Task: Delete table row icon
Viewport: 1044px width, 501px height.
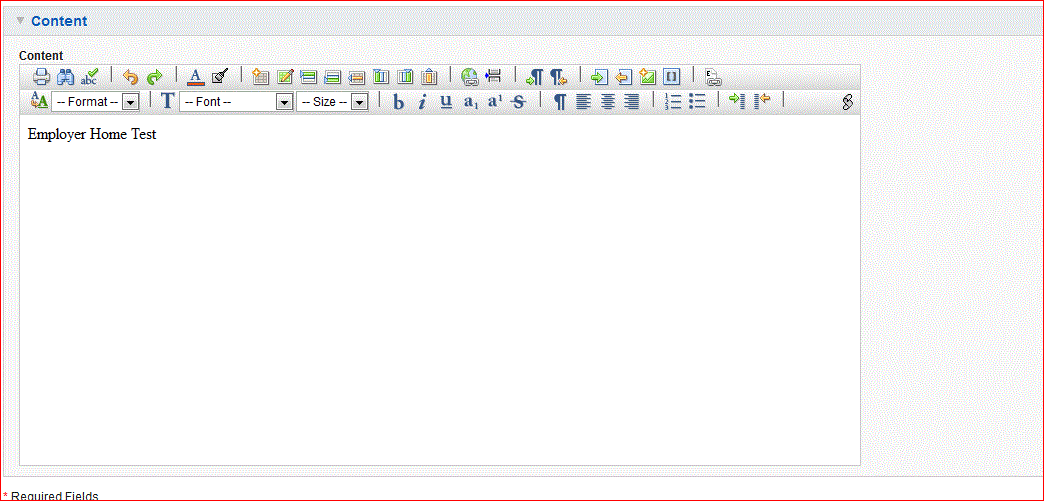Action: click(356, 77)
